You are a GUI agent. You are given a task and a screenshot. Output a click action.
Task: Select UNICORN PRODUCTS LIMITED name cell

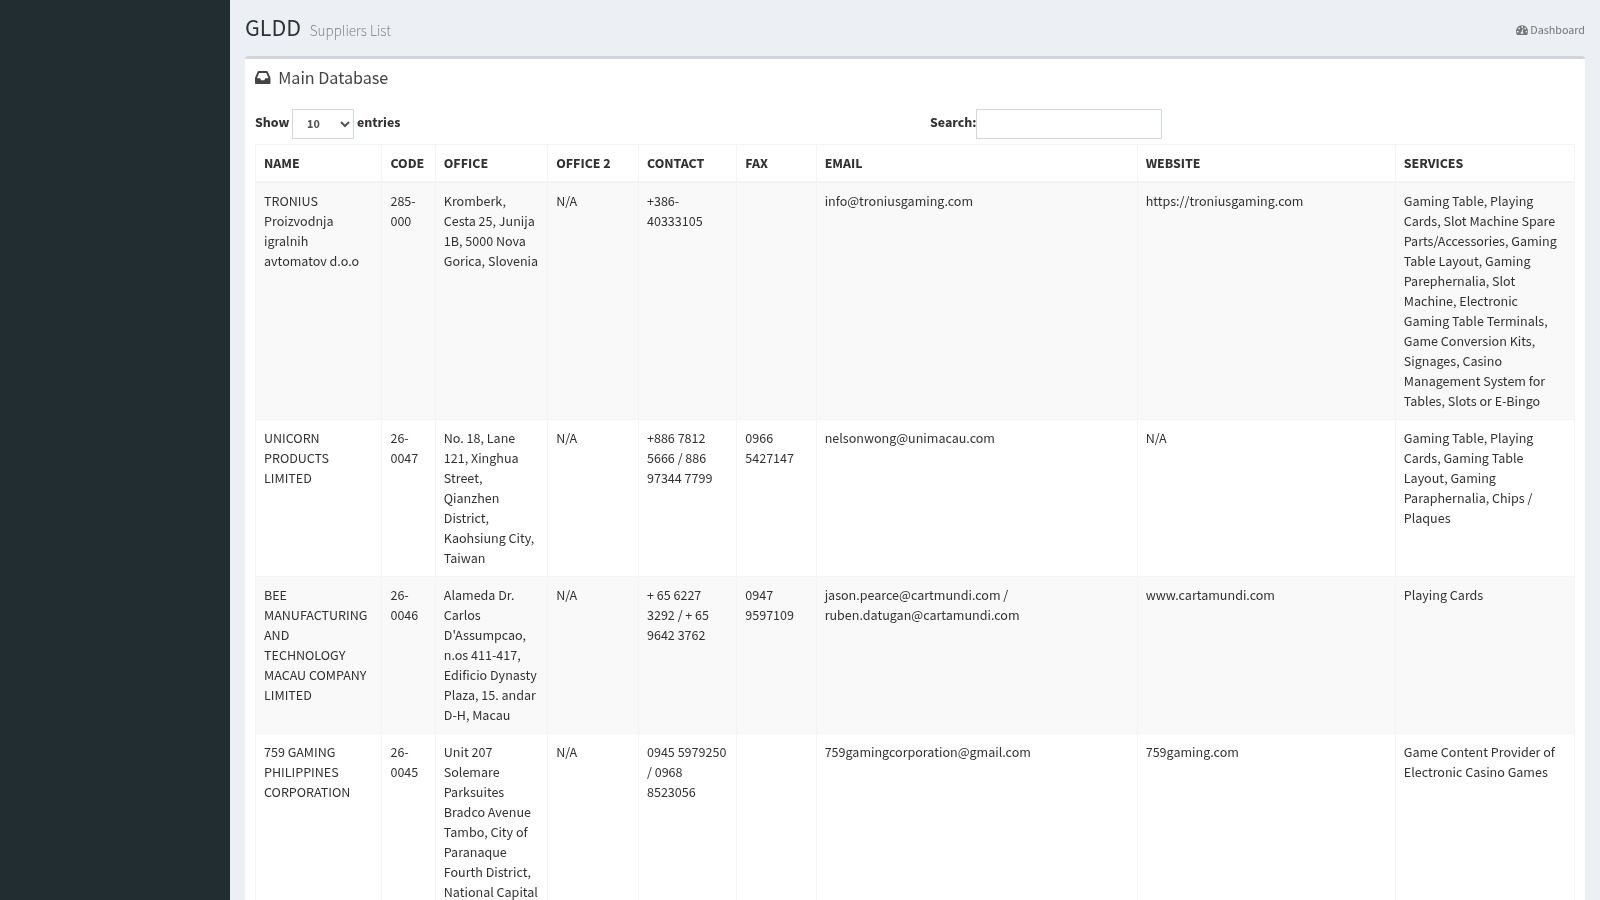pos(318,498)
